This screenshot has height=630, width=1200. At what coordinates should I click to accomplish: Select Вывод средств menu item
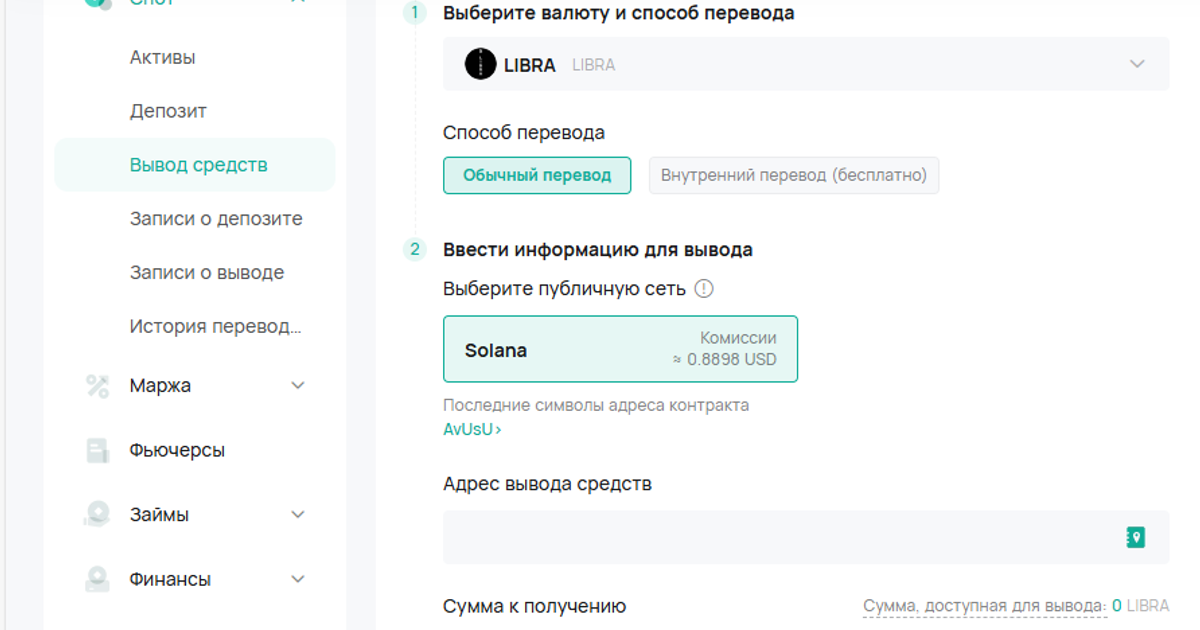pos(195,165)
